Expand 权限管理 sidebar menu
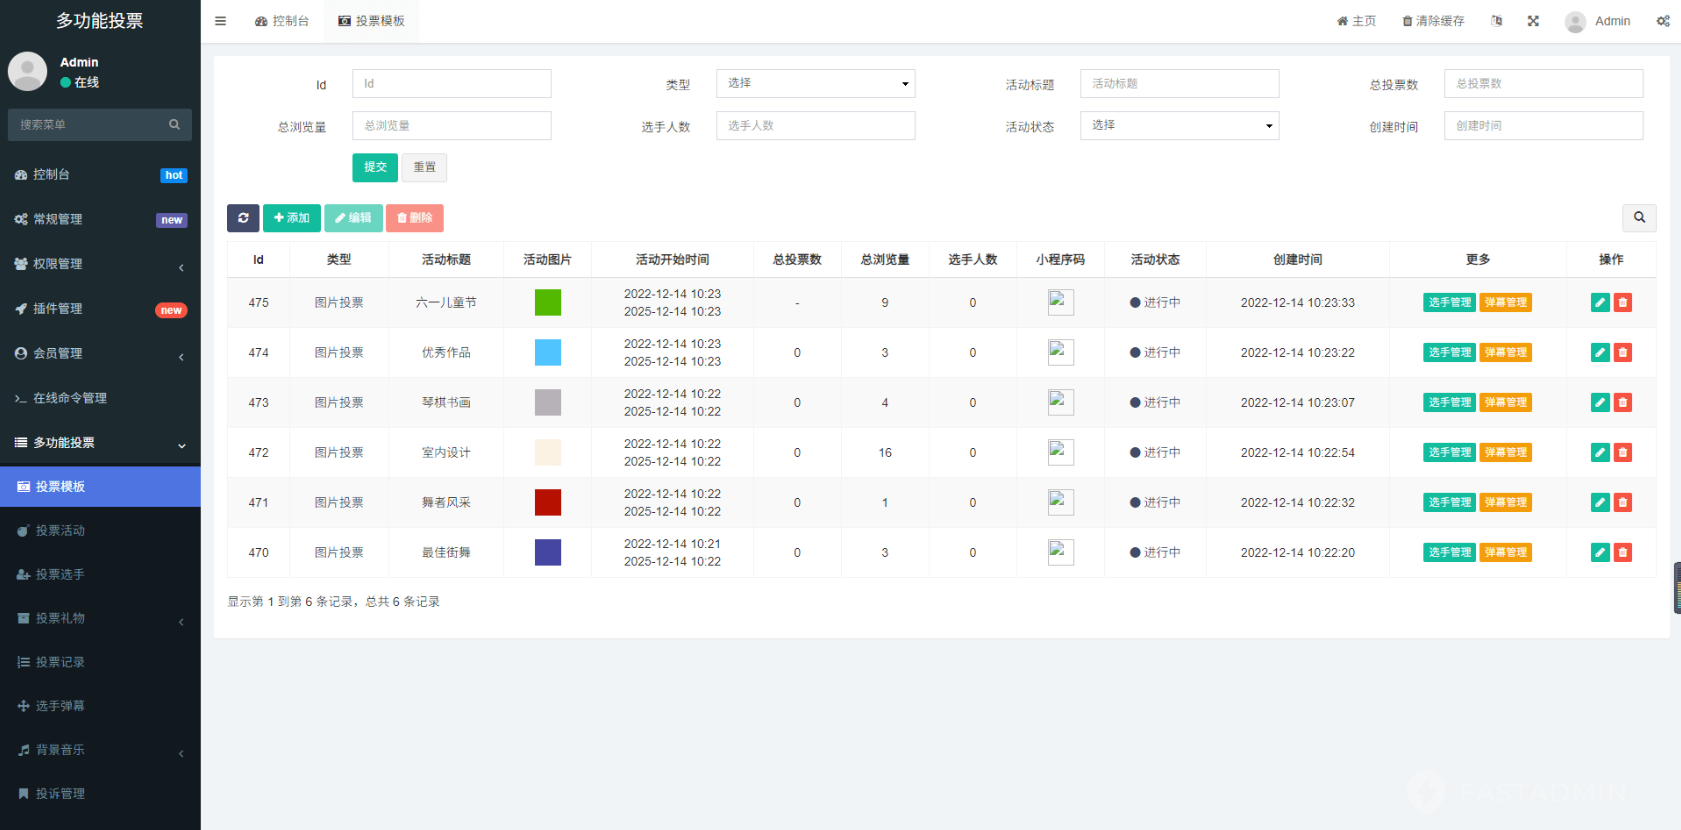 pos(100,264)
